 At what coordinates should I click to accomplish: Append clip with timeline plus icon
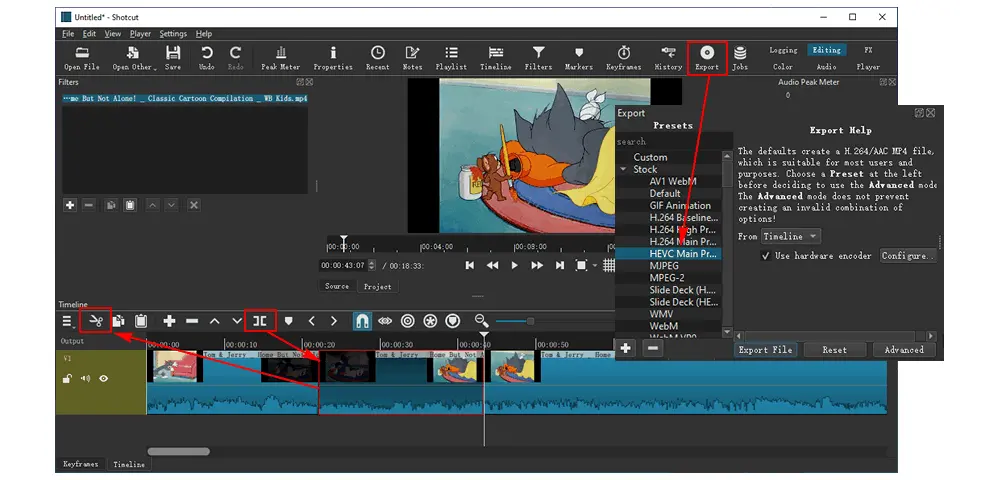(x=169, y=321)
